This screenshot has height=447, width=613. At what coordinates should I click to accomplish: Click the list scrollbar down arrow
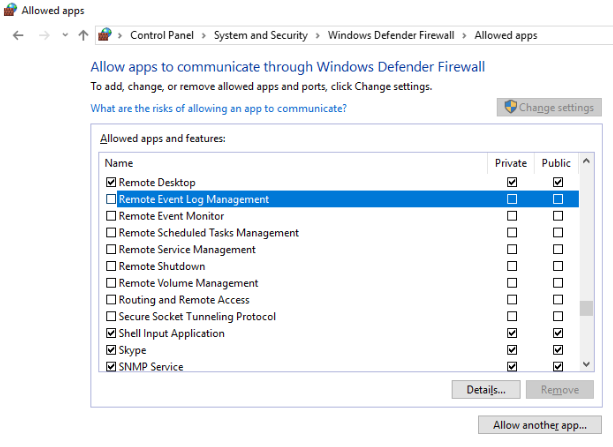[x=586, y=364]
